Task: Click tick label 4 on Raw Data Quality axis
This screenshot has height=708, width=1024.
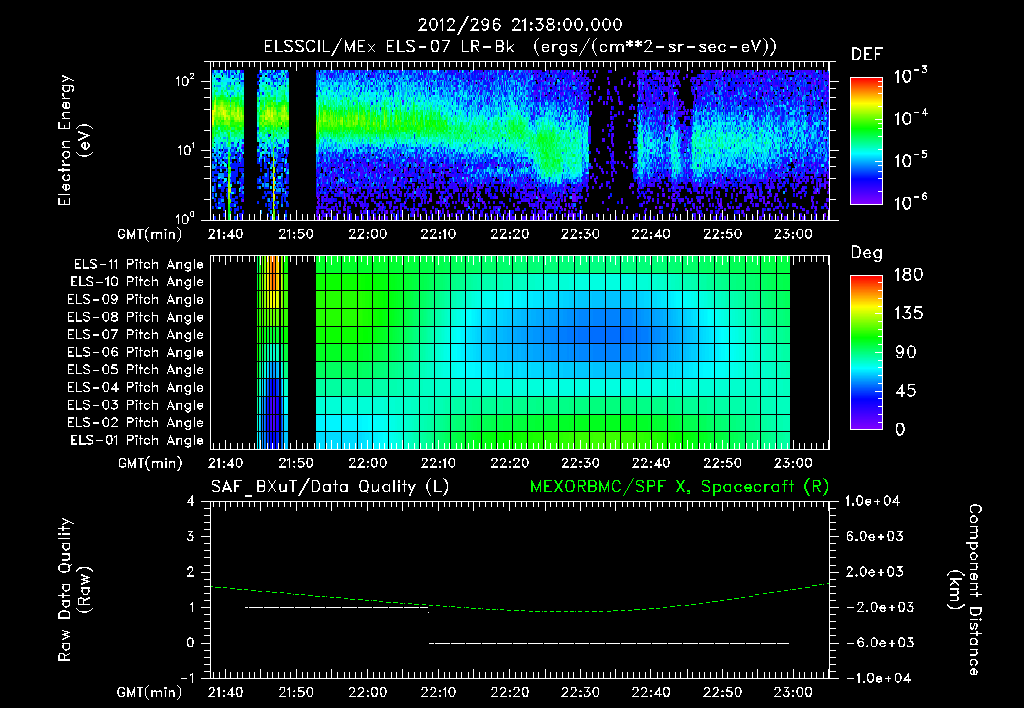Action: click(191, 501)
